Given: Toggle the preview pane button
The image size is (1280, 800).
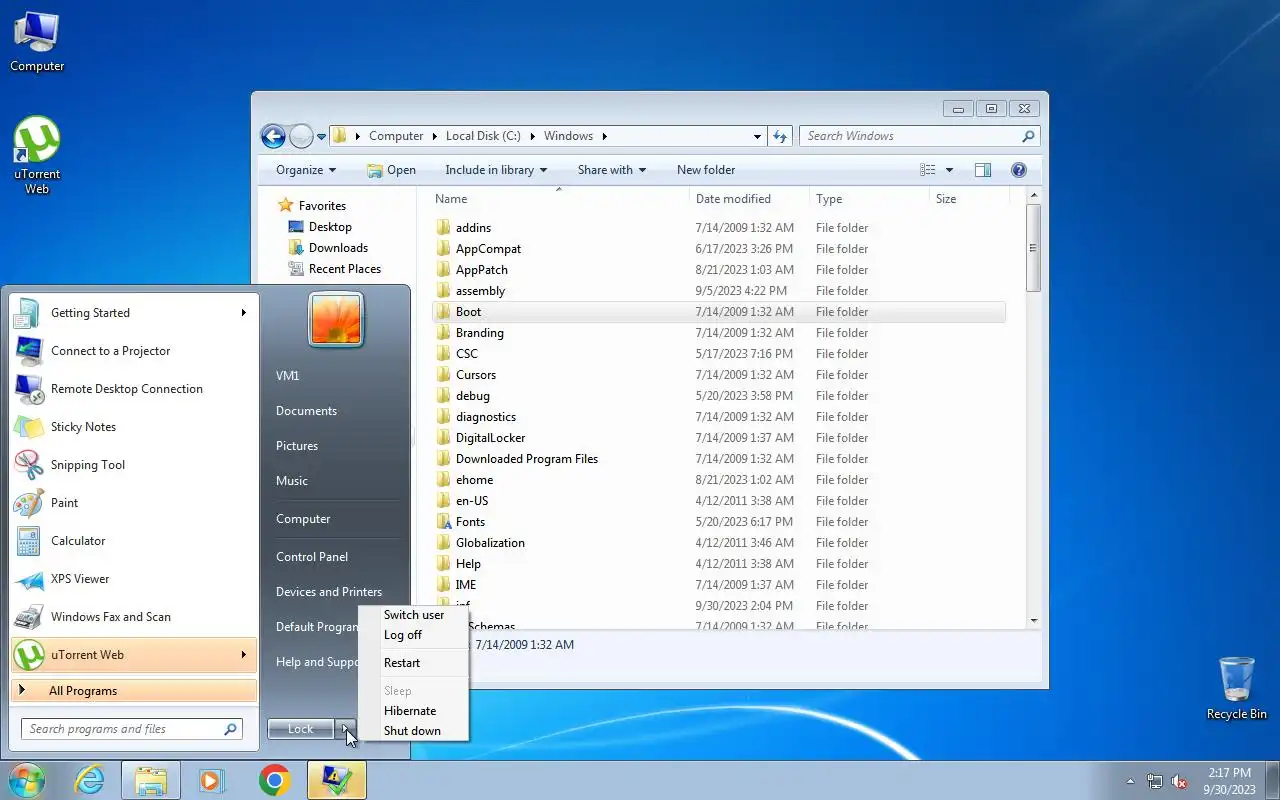Looking at the screenshot, I should (x=983, y=170).
